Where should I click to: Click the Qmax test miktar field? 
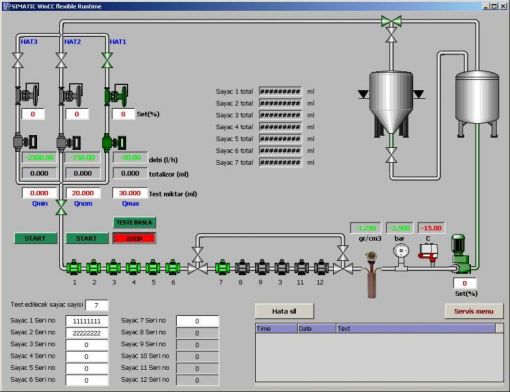point(130,193)
